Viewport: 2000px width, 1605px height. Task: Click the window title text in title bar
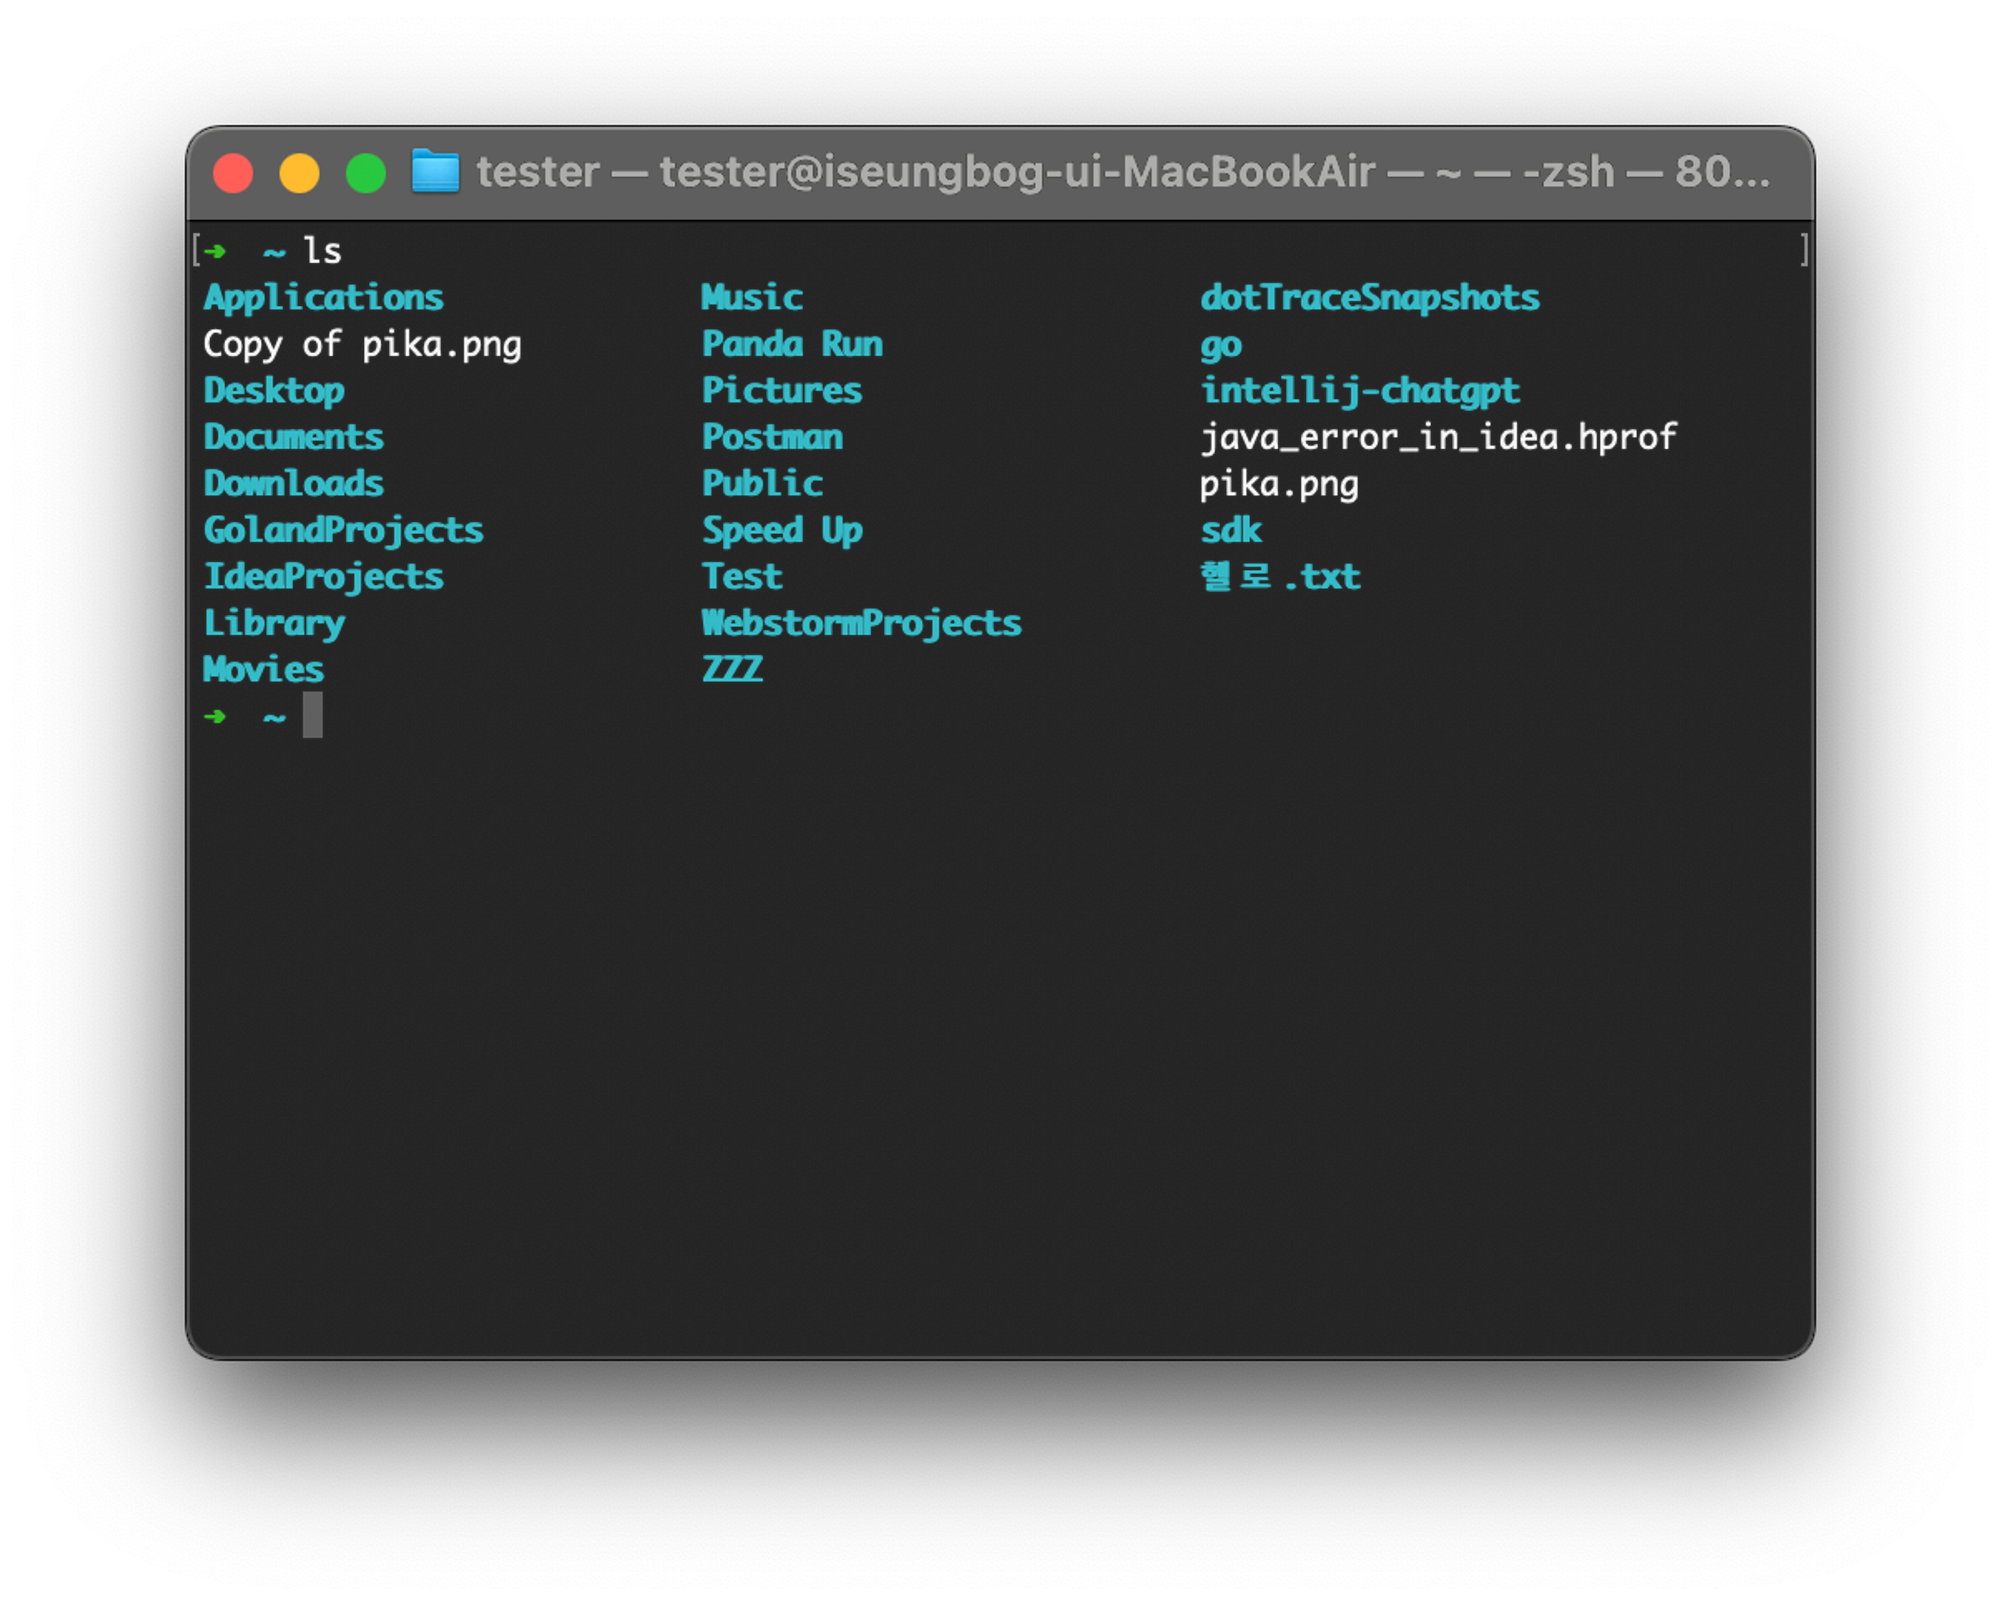click(1122, 172)
